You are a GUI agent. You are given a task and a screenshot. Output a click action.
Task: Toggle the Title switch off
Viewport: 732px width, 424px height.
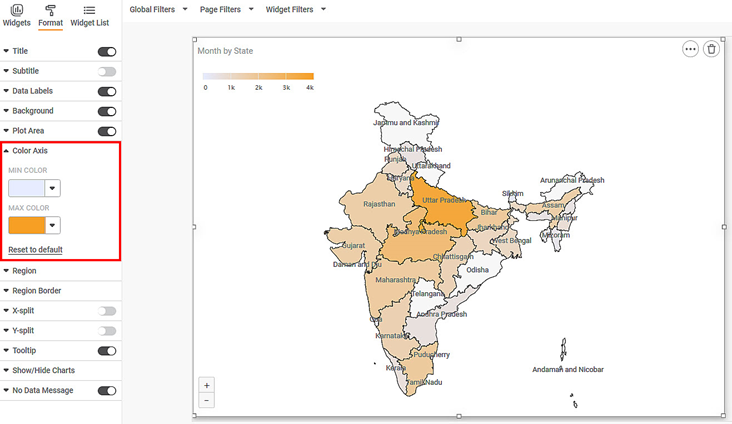pos(106,51)
